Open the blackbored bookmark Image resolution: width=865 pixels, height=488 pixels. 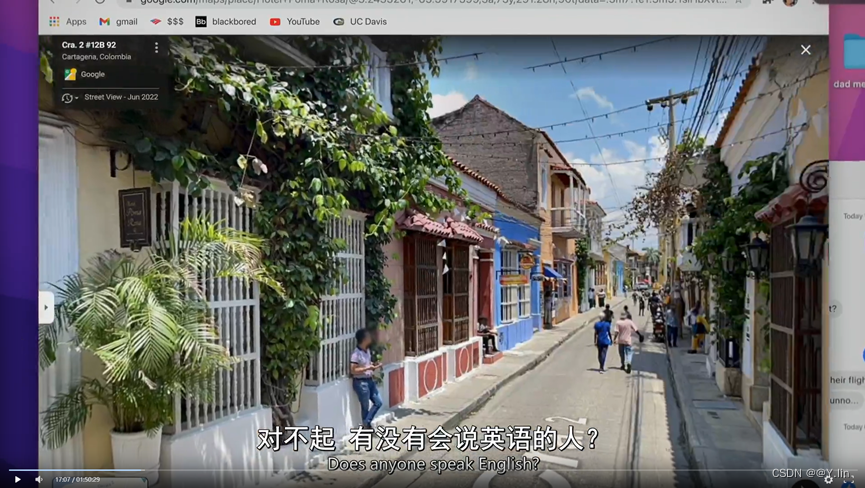(226, 22)
